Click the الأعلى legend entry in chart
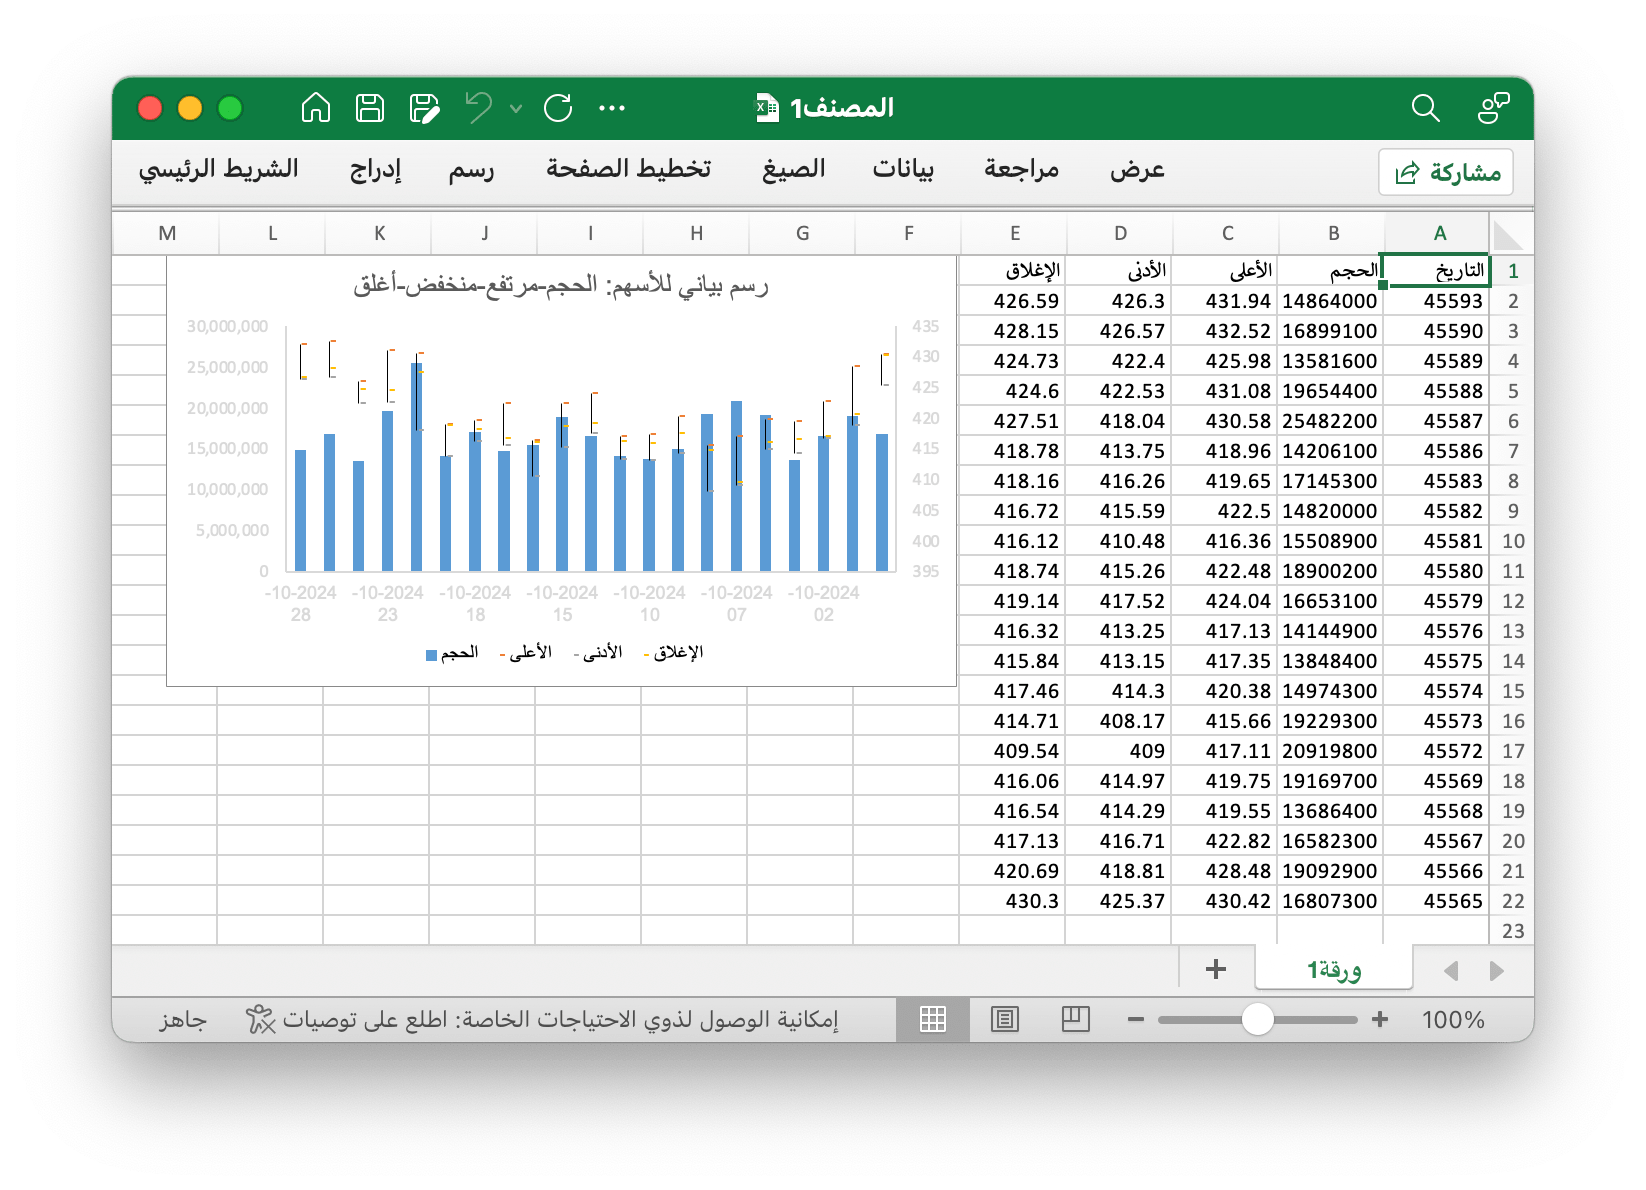This screenshot has width=1646, height=1190. pyautogui.click(x=525, y=653)
